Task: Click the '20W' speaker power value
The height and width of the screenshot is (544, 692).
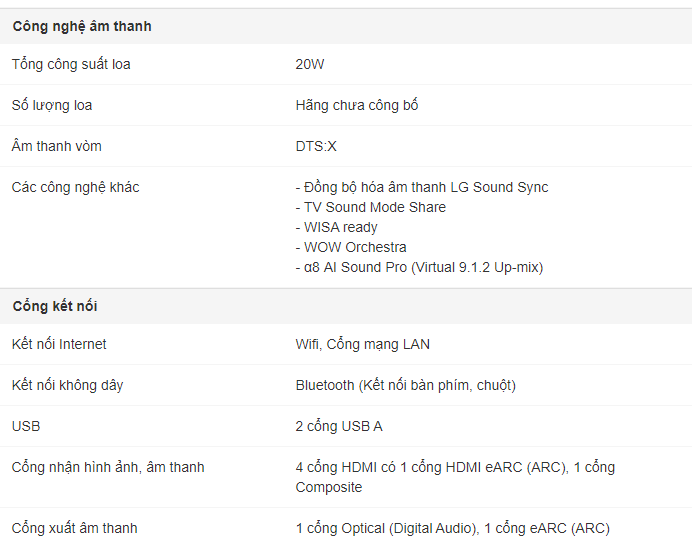Action: pos(310,64)
